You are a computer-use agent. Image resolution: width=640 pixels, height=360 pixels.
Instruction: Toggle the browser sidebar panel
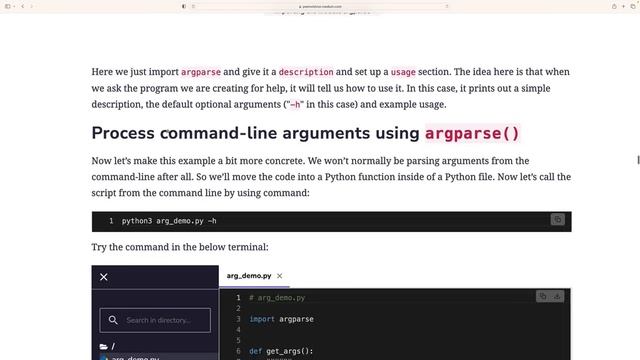click(7, 6)
